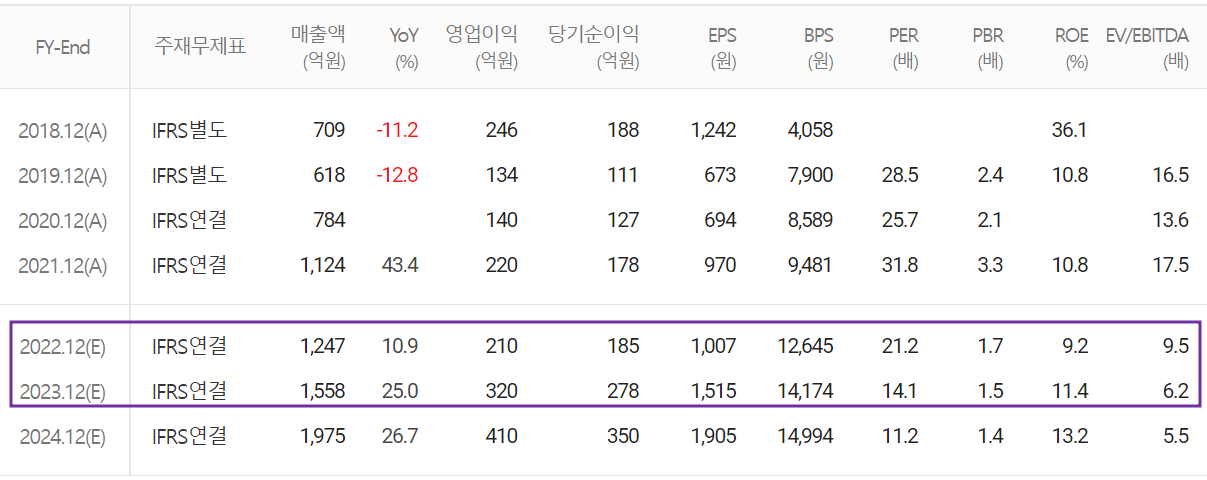Click the 영업이익 (억원) column header

[x=482, y=47]
